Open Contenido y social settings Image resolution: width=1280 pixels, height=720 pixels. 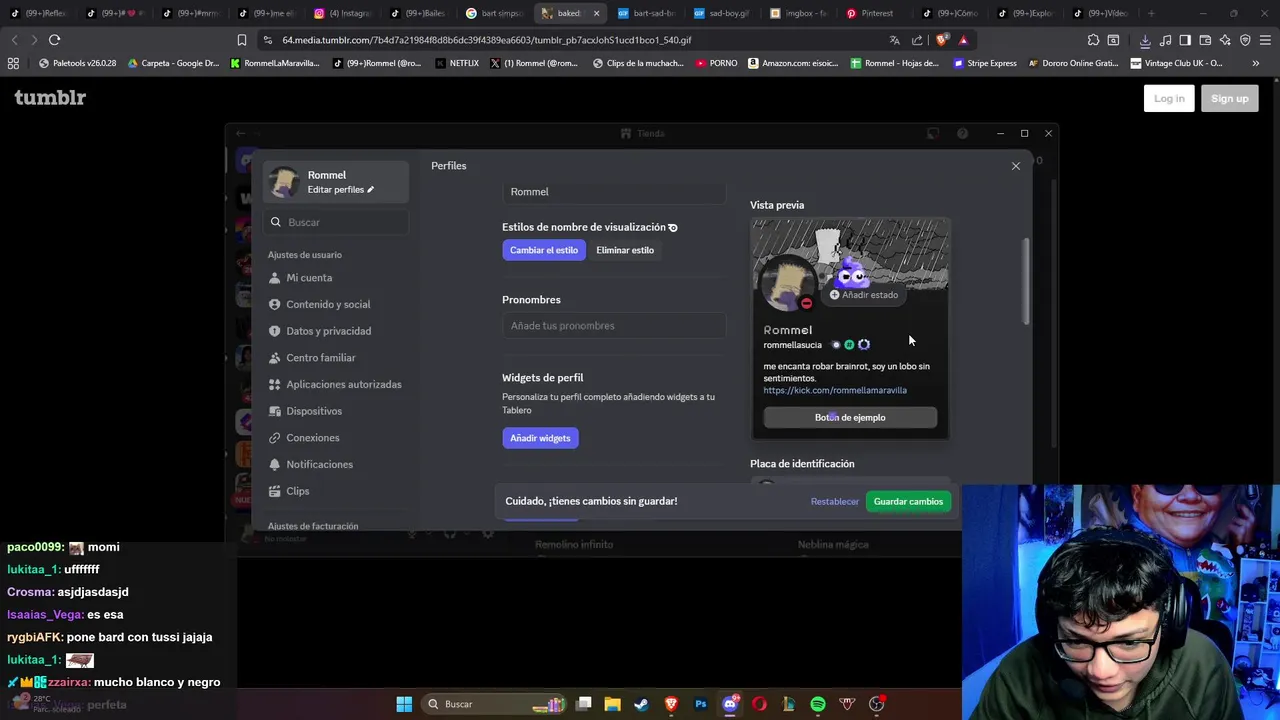(x=328, y=304)
